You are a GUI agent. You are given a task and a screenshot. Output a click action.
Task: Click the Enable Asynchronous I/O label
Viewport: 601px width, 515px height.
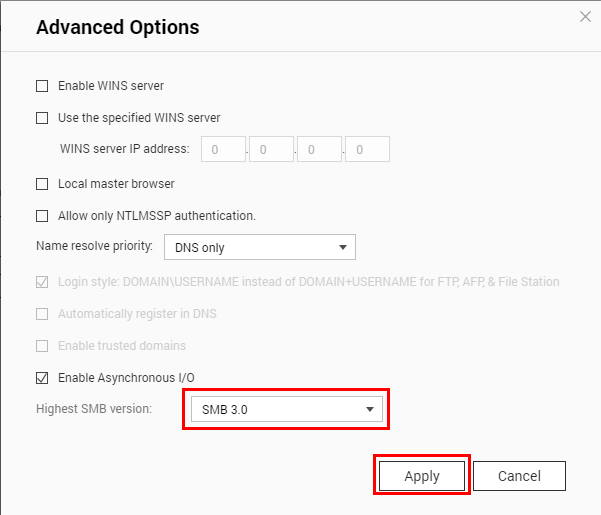[126, 378]
